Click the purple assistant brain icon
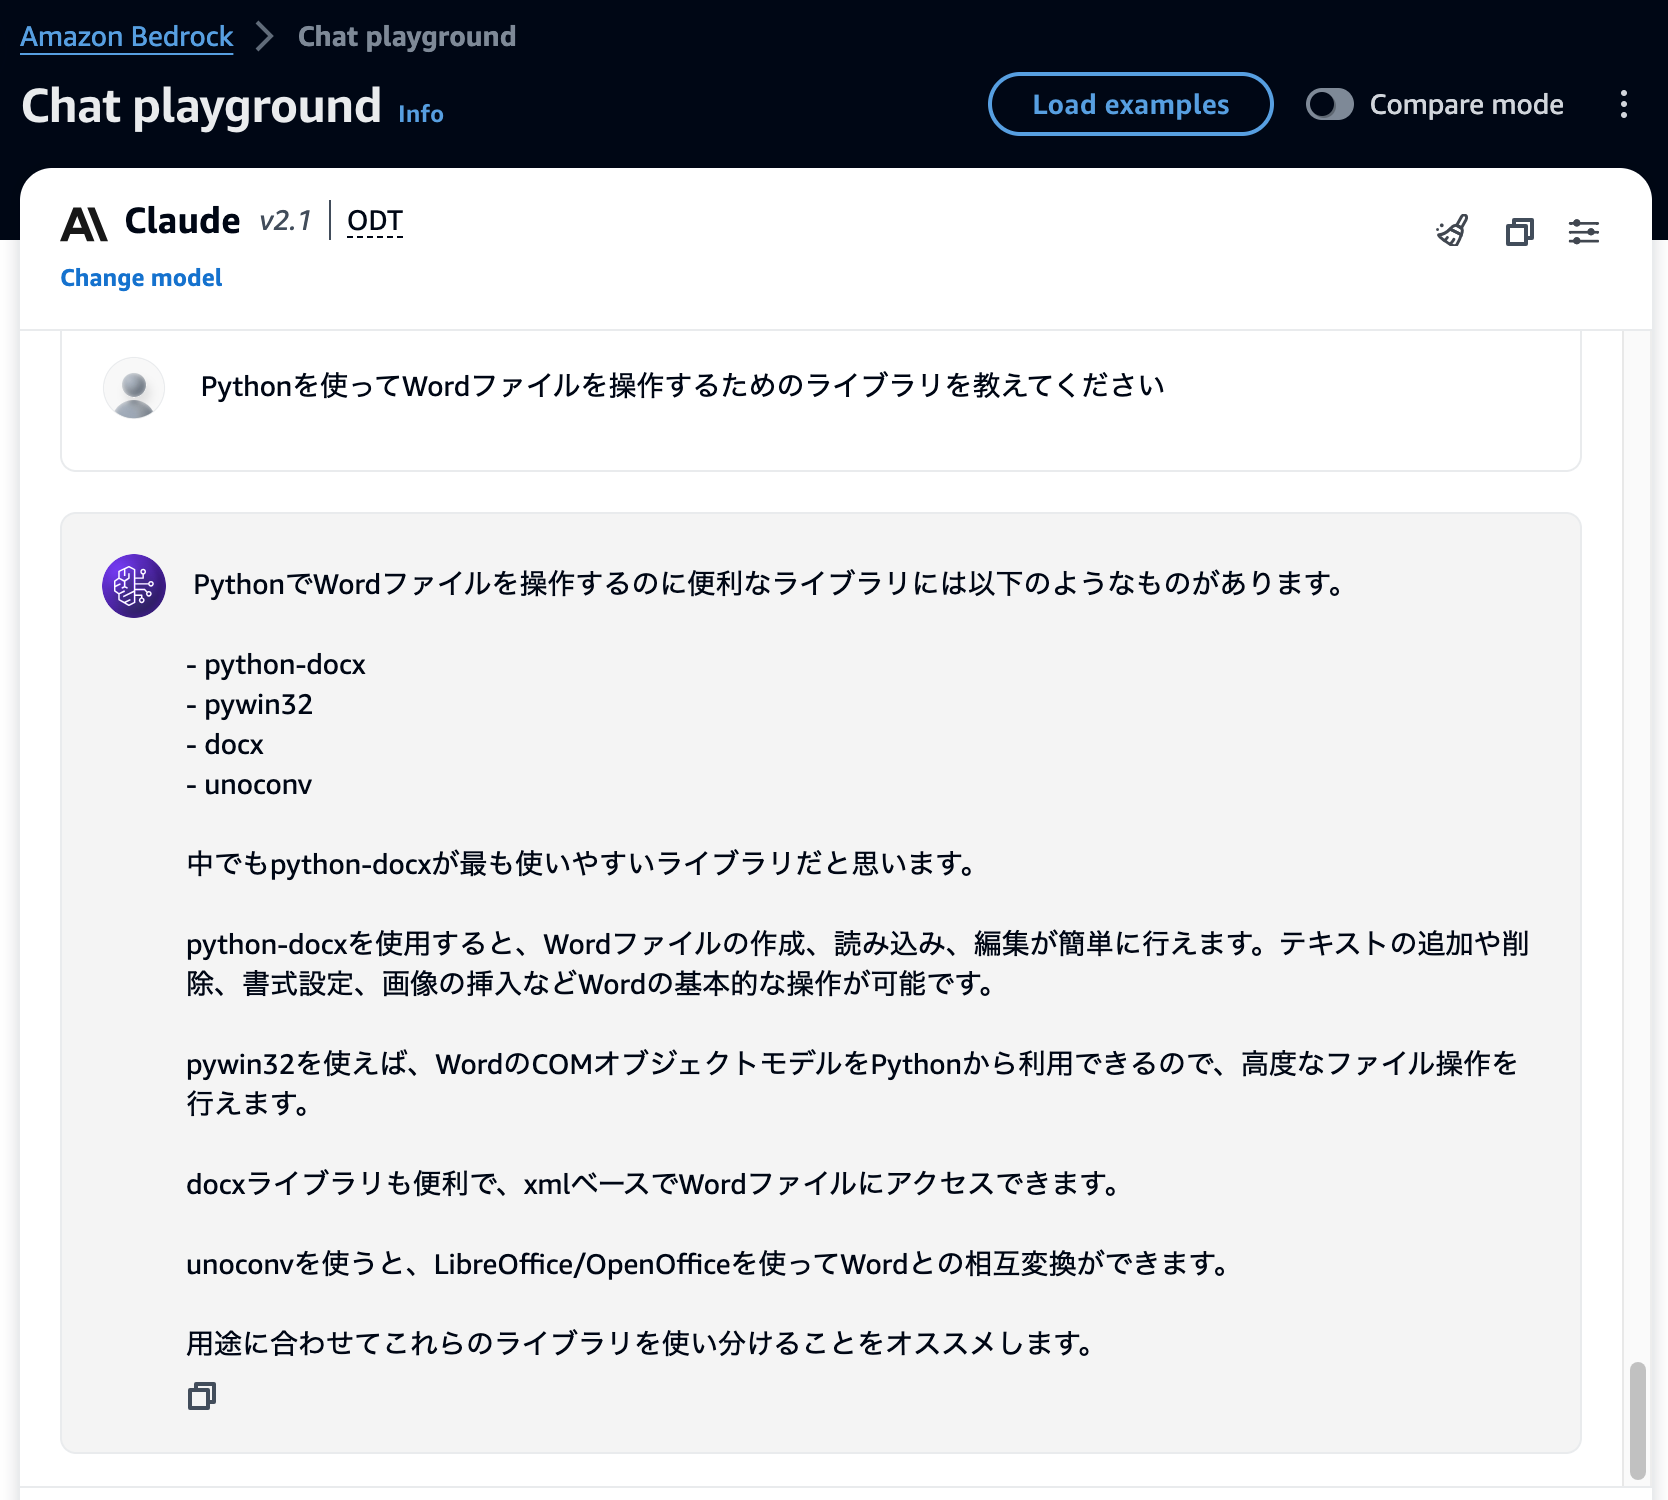 [x=134, y=586]
